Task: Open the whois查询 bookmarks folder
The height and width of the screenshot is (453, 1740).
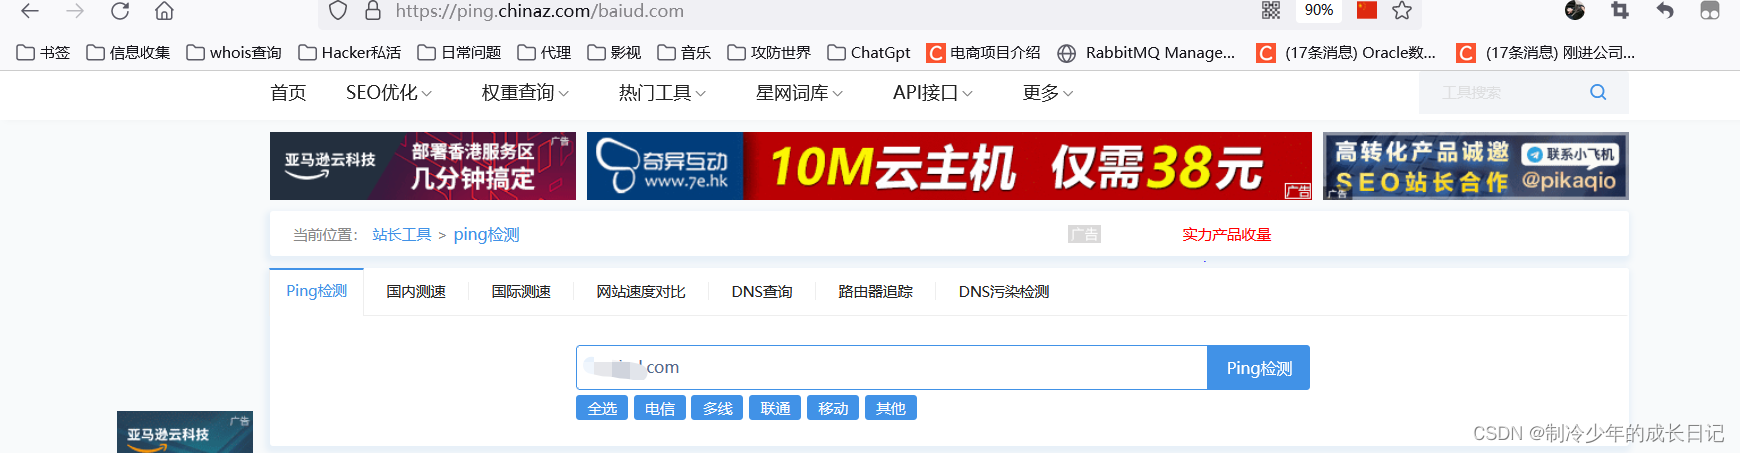Action: click(x=234, y=53)
